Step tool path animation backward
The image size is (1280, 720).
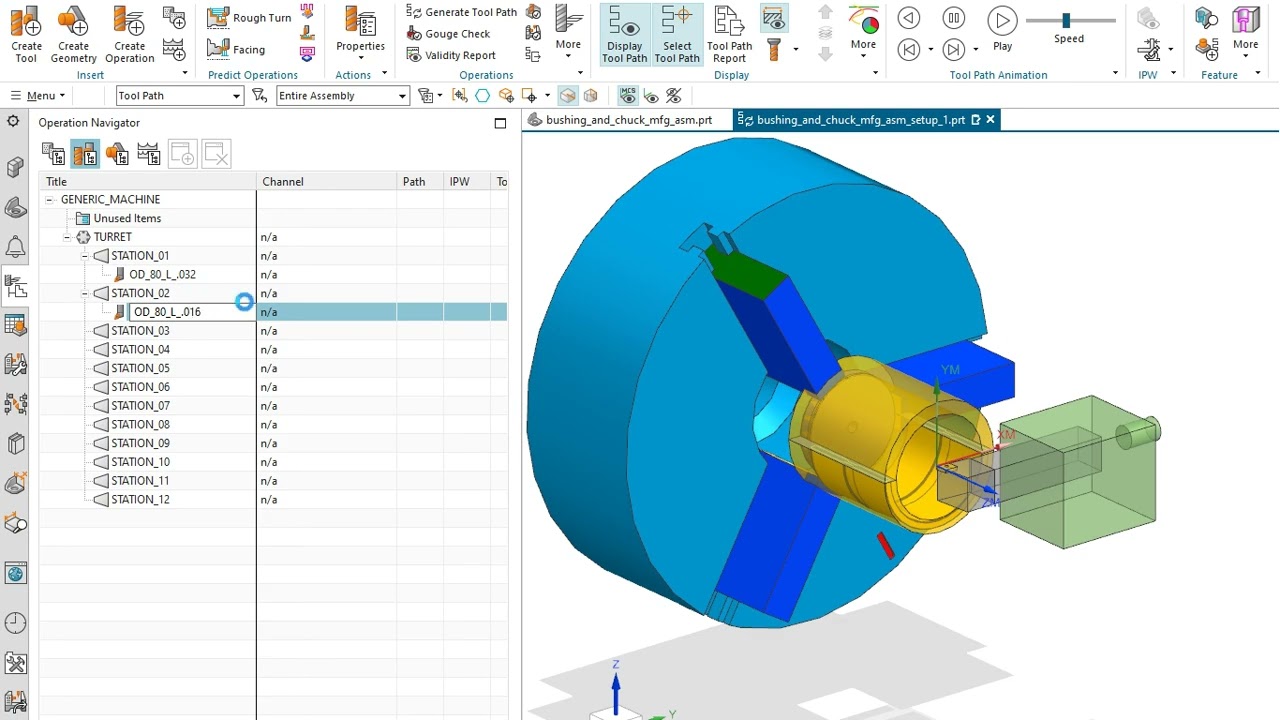(908, 18)
